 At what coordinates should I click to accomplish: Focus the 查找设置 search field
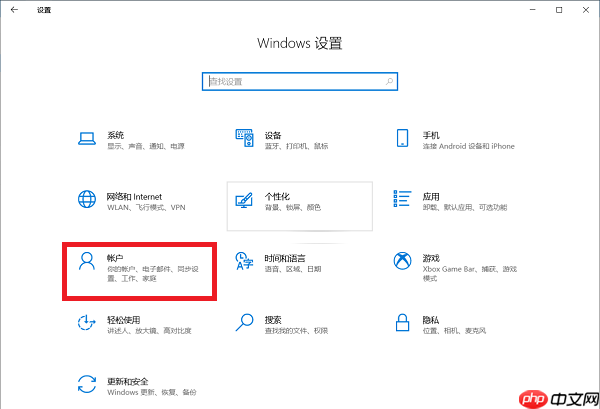click(x=300, y=81)
